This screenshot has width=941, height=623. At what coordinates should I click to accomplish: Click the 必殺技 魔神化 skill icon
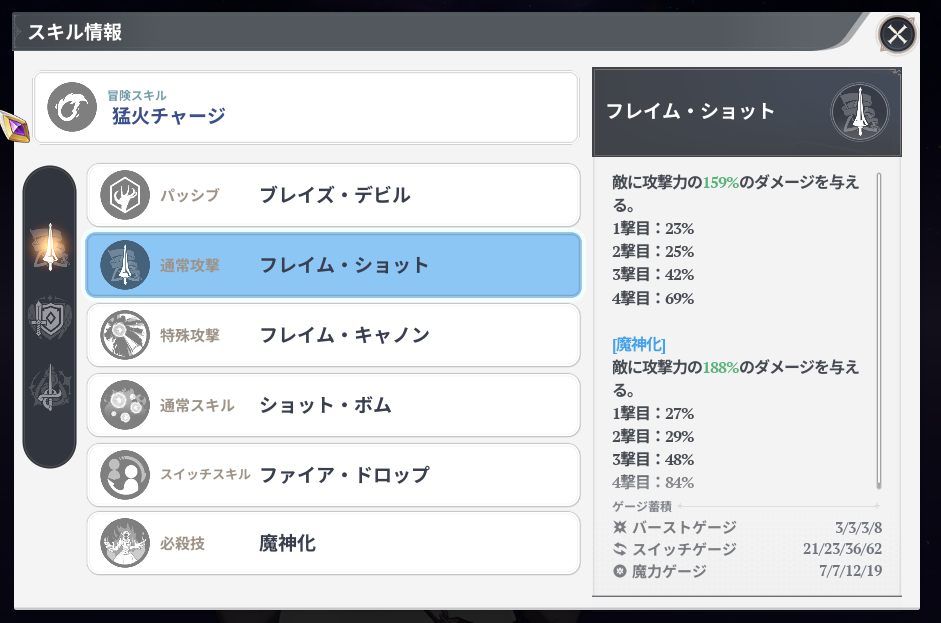point(125,544)
